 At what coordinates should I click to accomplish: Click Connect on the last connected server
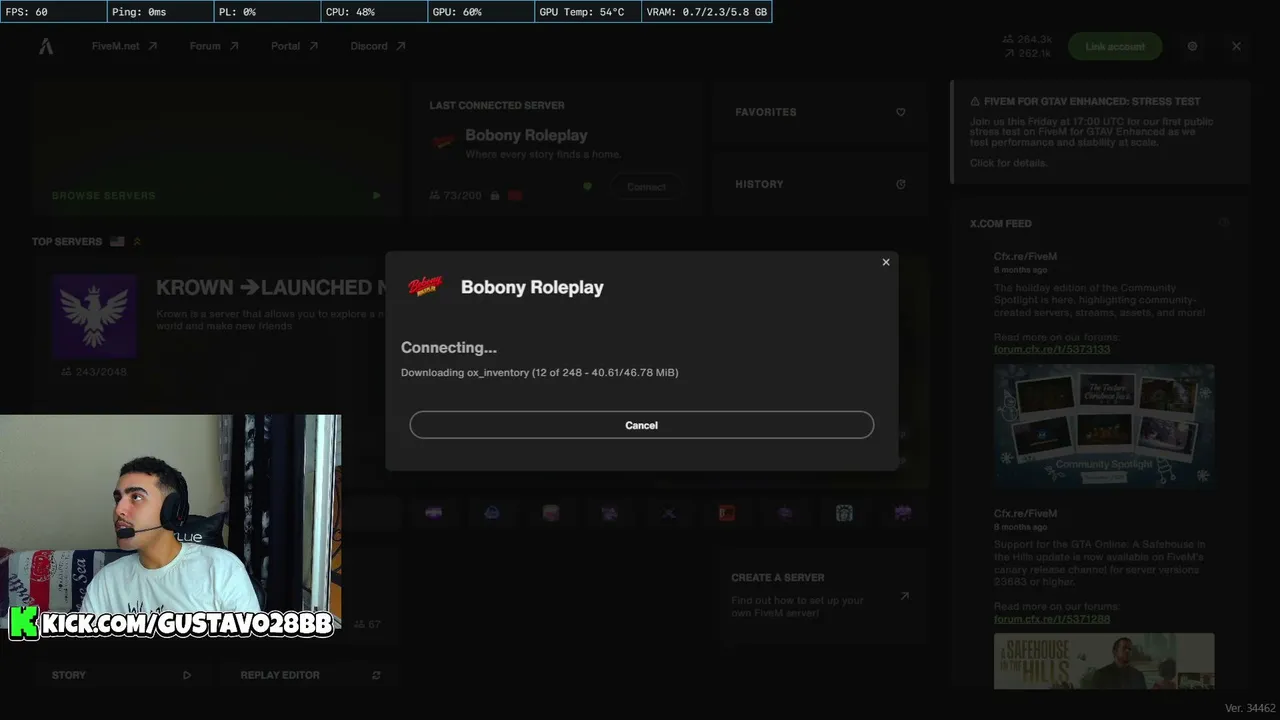click(x=646, y=187)
